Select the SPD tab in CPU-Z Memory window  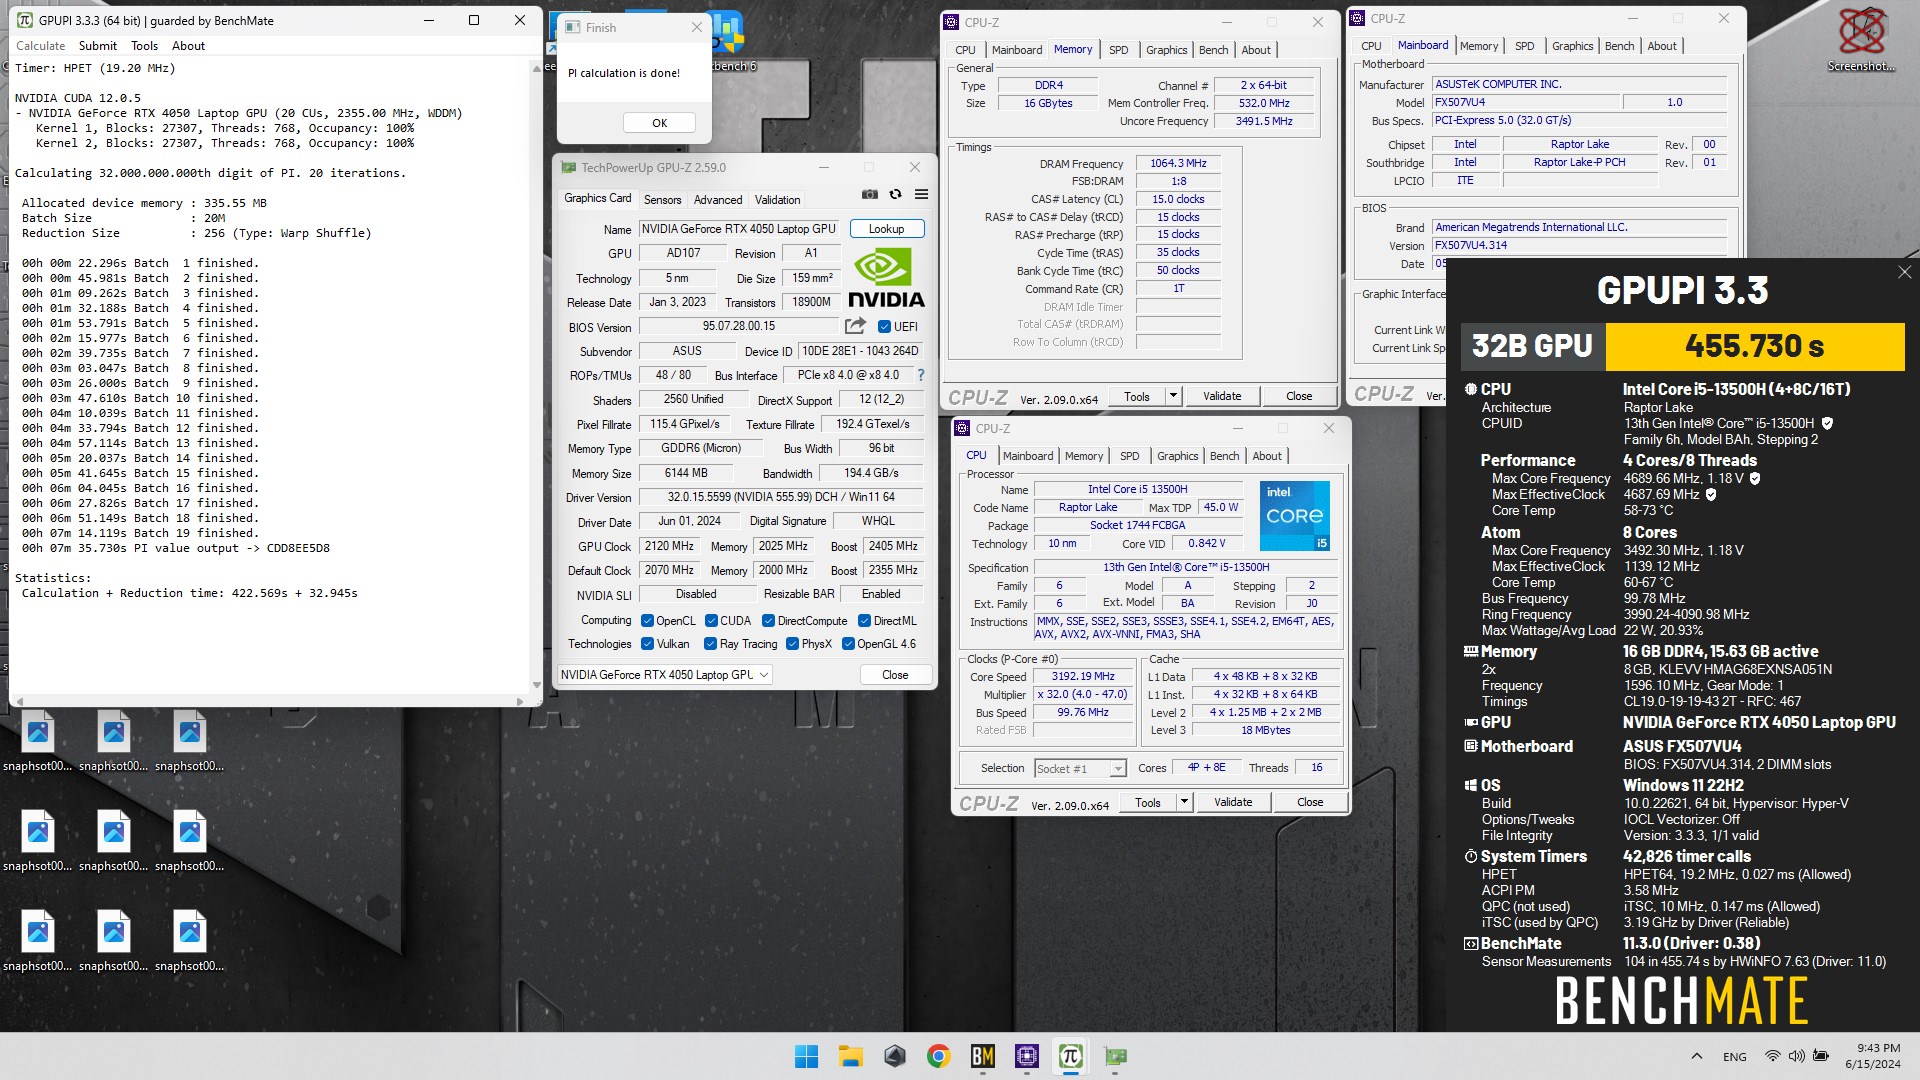point(1119,50)
